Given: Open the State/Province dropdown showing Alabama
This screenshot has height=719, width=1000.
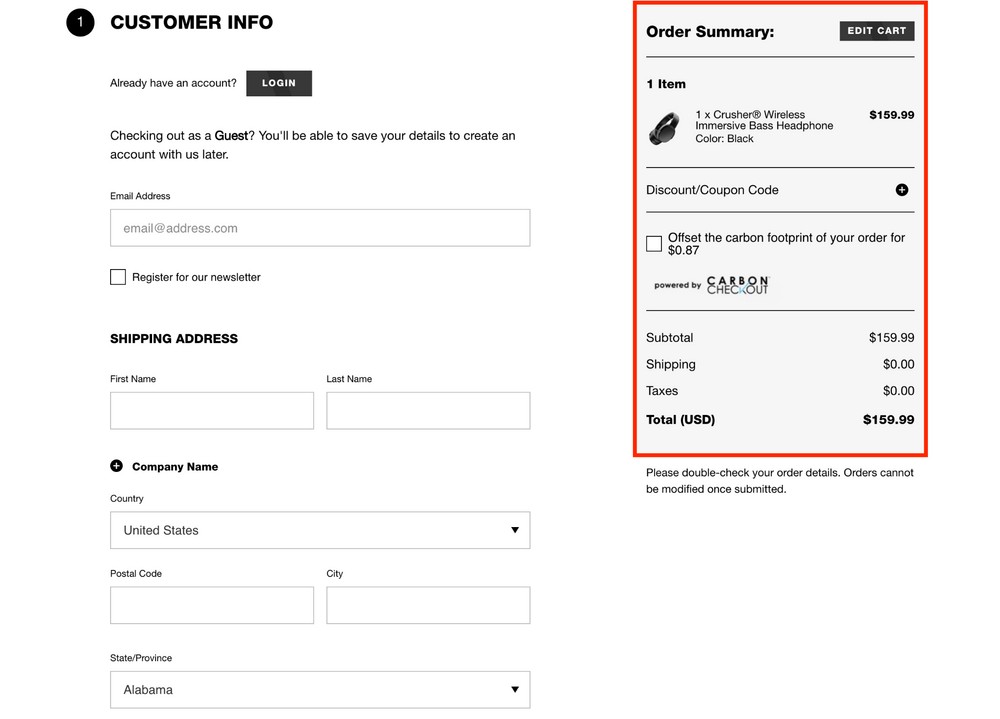Looking at the screenshot, I should [320, 689].
